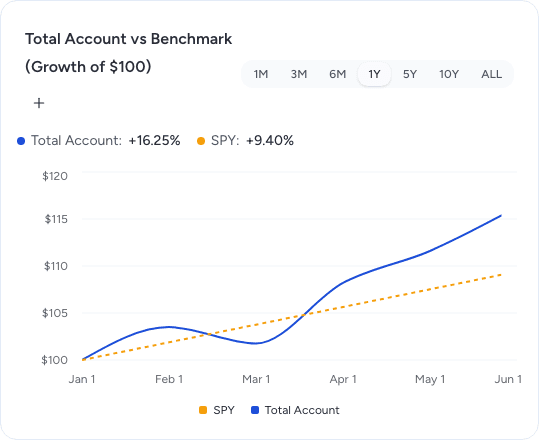Select the ALL time range
The height and width of the screenshot is (440, 539).
491,74
